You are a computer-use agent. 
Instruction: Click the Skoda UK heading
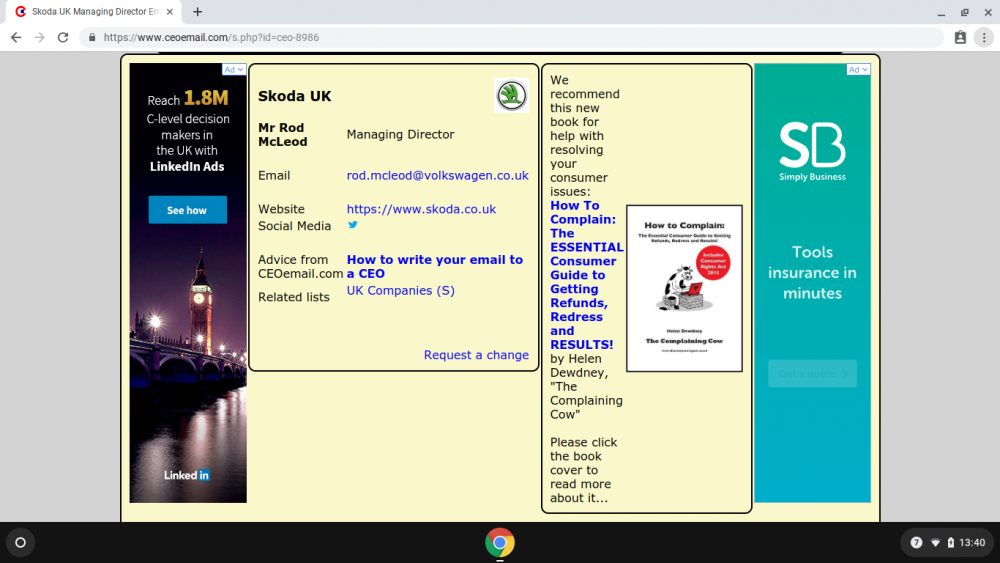coord(295,96)
